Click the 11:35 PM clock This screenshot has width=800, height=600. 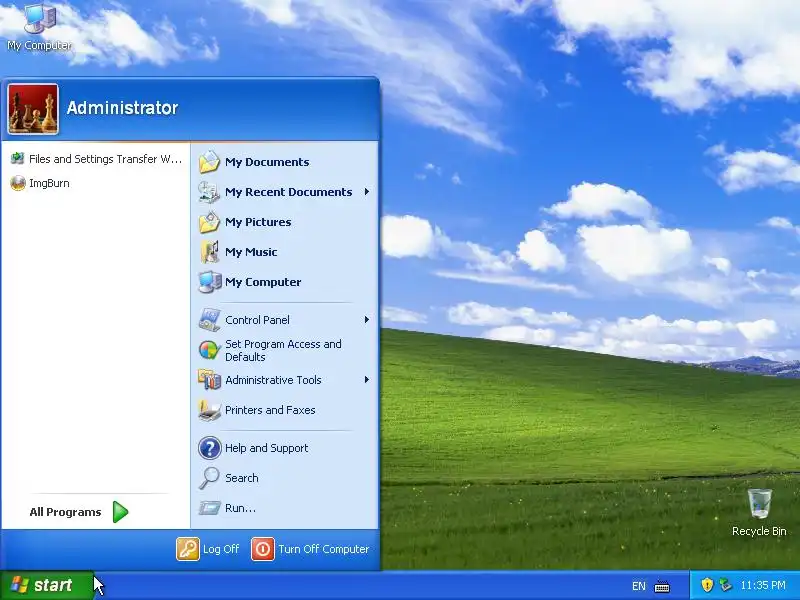click(763, 585)
